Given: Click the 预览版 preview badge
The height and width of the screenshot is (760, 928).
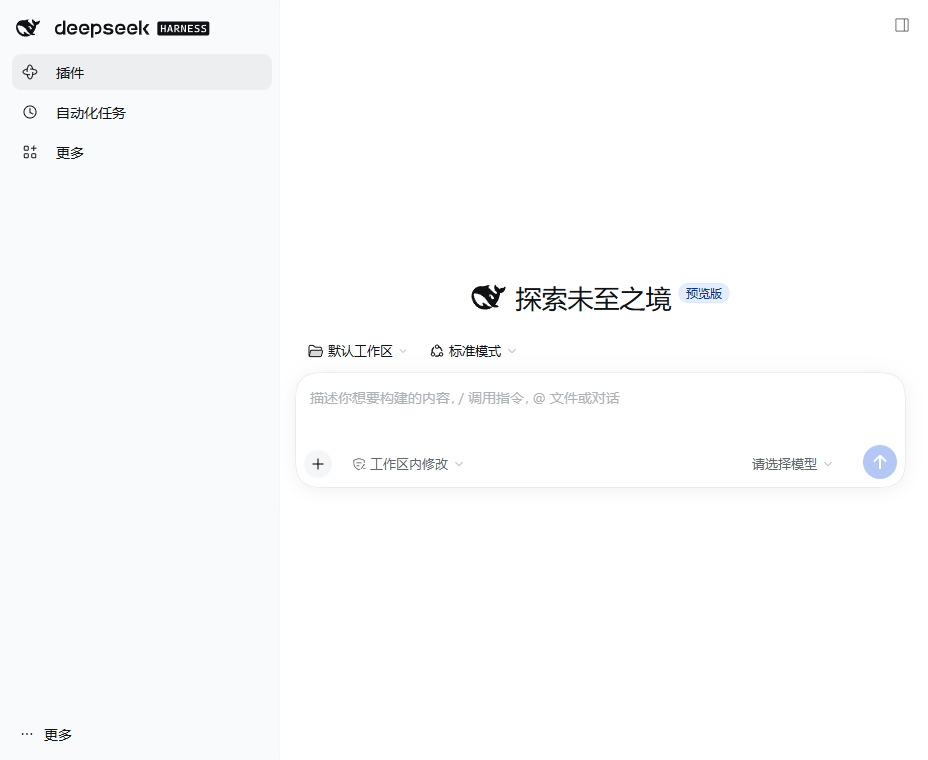Looking at the screenshot, I should [704, 294].
